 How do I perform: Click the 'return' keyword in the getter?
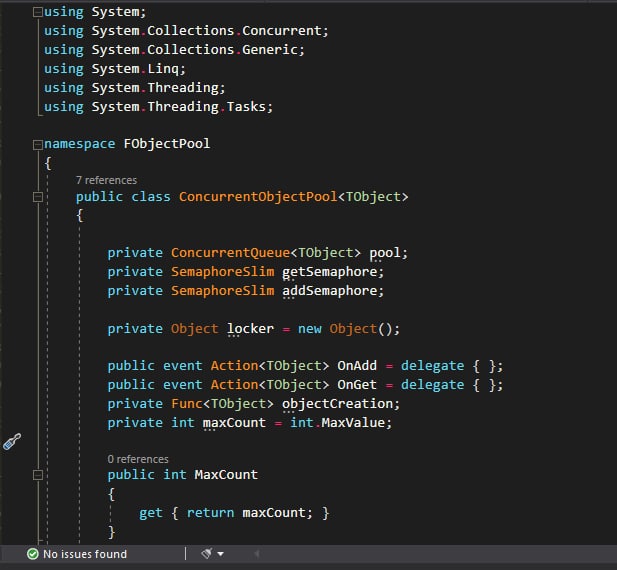pyautogui.click(x=210, y=513)
